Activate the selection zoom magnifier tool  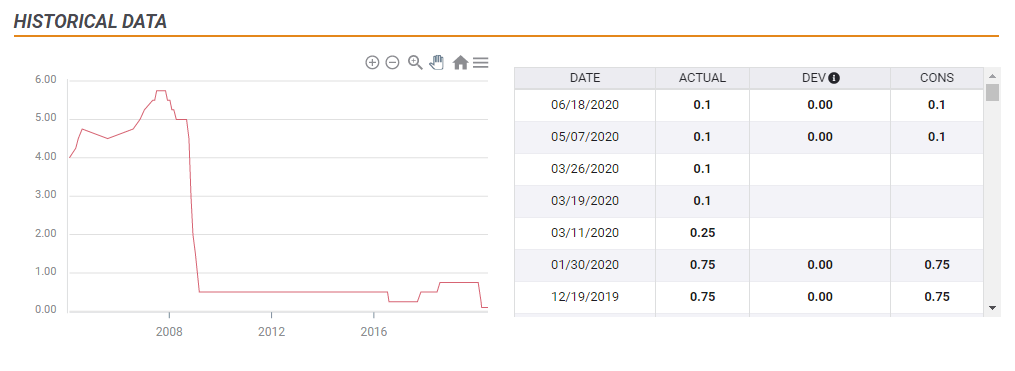pos(415,62)
